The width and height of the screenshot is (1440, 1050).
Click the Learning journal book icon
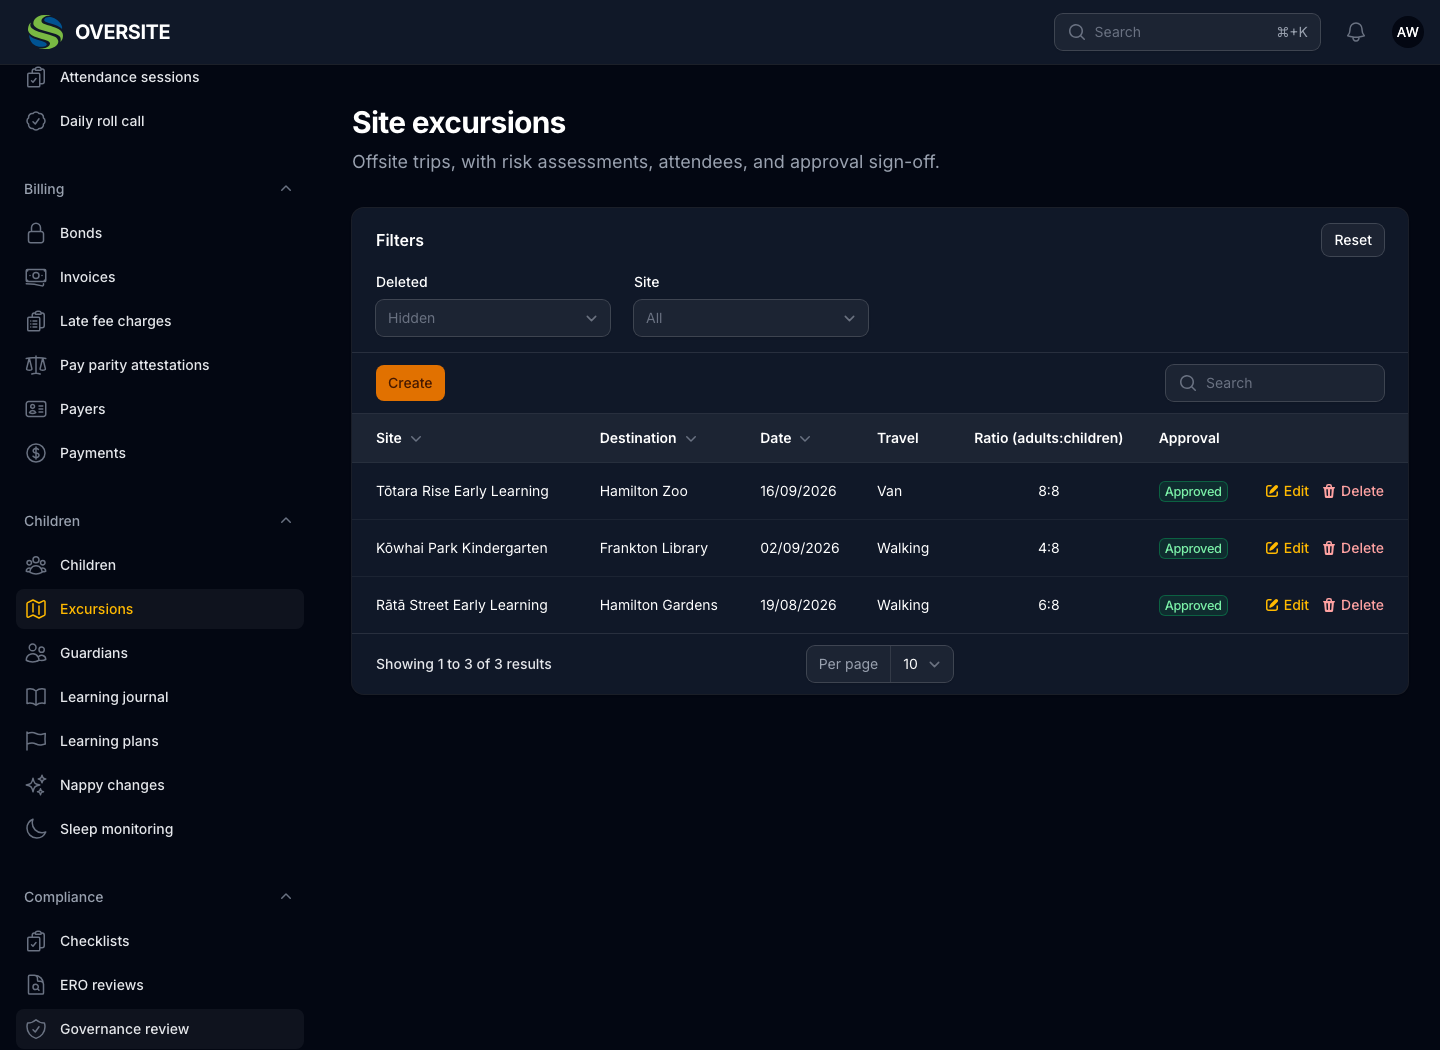[36, 697]
